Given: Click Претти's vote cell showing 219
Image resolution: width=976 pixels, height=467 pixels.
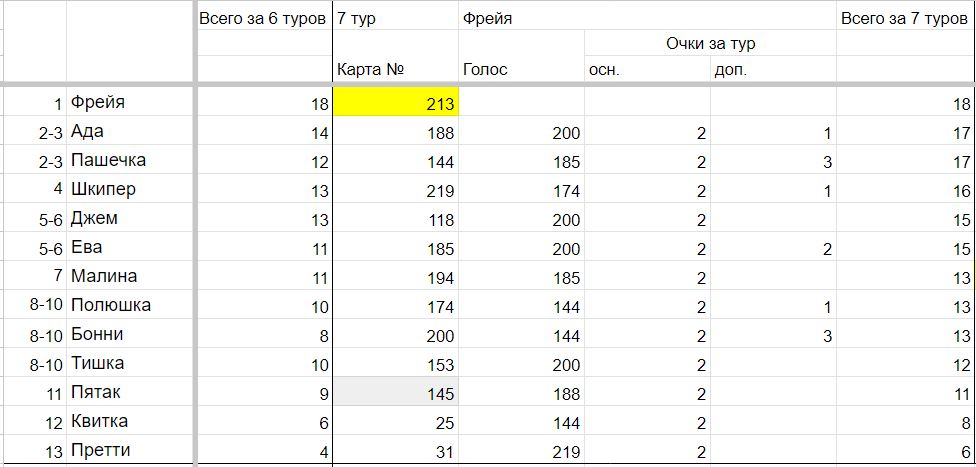Looking at the screenshot, I should click(x=522, y=450).
